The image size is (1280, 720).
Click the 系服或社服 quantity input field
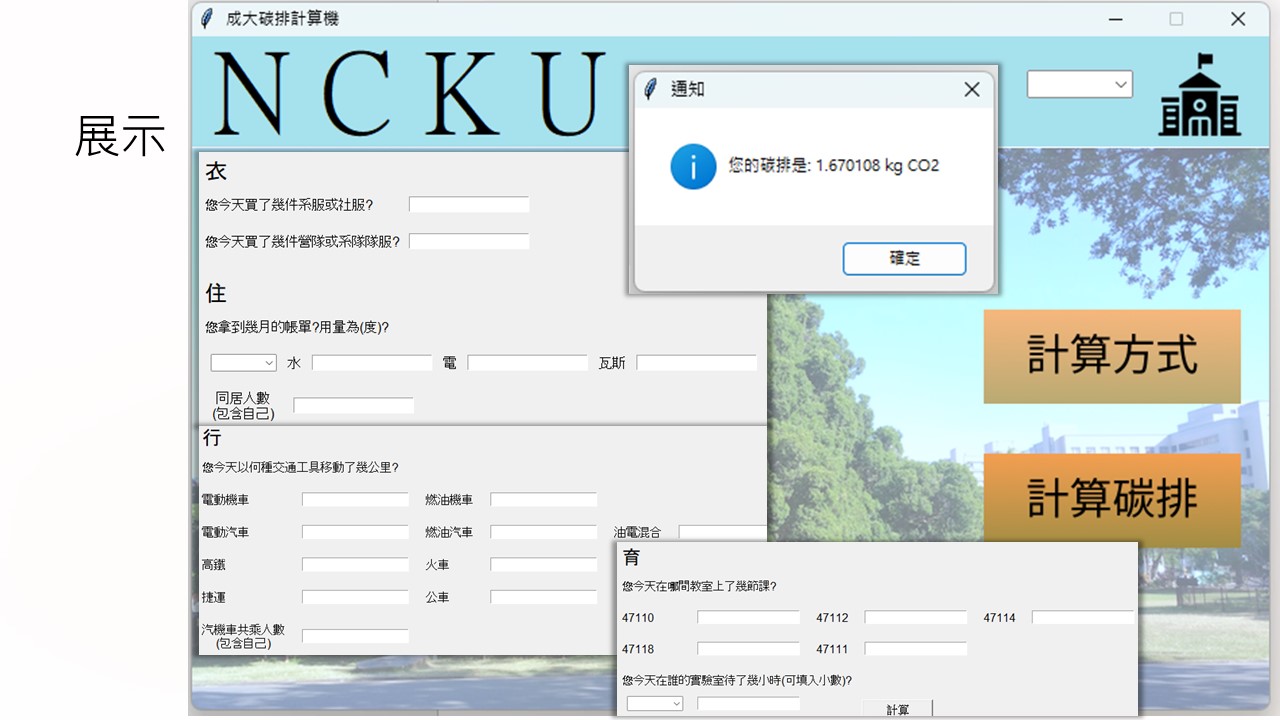point(469,205)
